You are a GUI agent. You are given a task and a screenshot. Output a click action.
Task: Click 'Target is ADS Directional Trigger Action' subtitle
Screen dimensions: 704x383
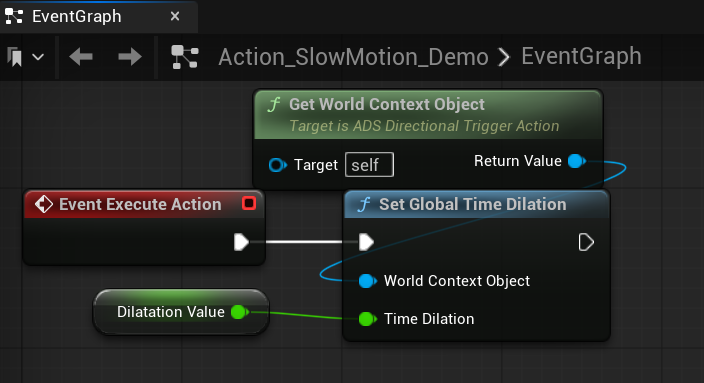coord(424,126)
